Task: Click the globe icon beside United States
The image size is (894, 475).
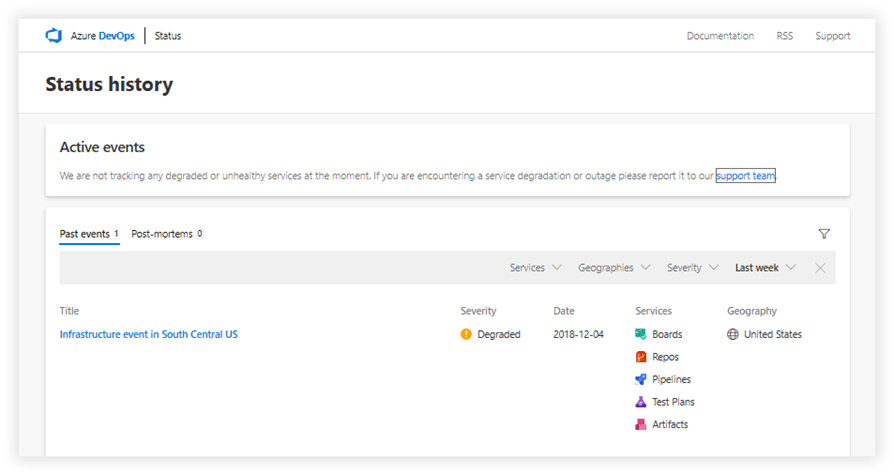Action: click(733, 335)
